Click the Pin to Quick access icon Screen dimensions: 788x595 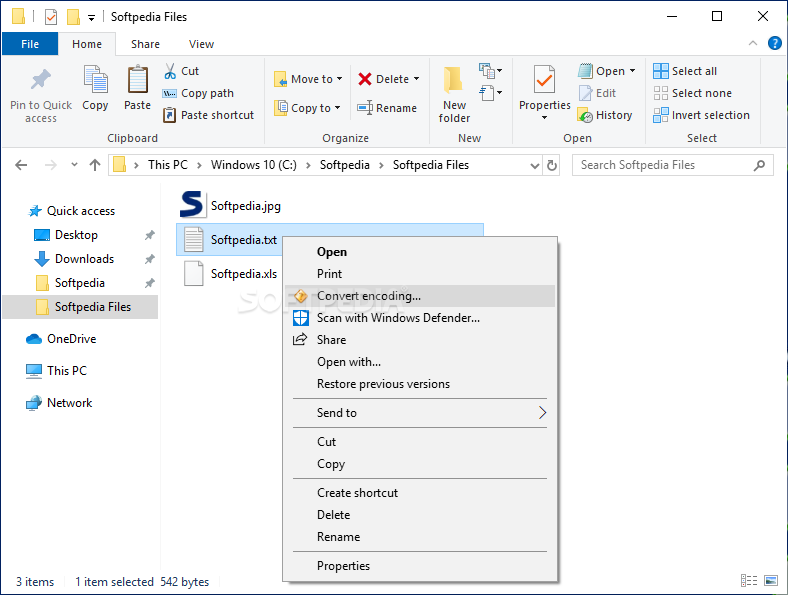pyautogui.click(x=41, y=79)
